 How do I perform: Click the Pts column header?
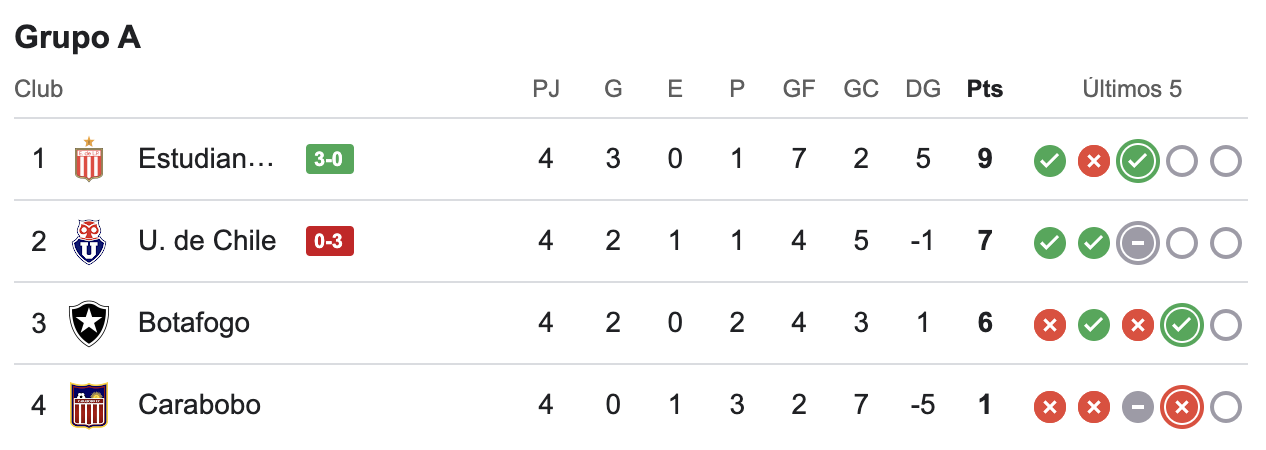[x=985, y=89]
